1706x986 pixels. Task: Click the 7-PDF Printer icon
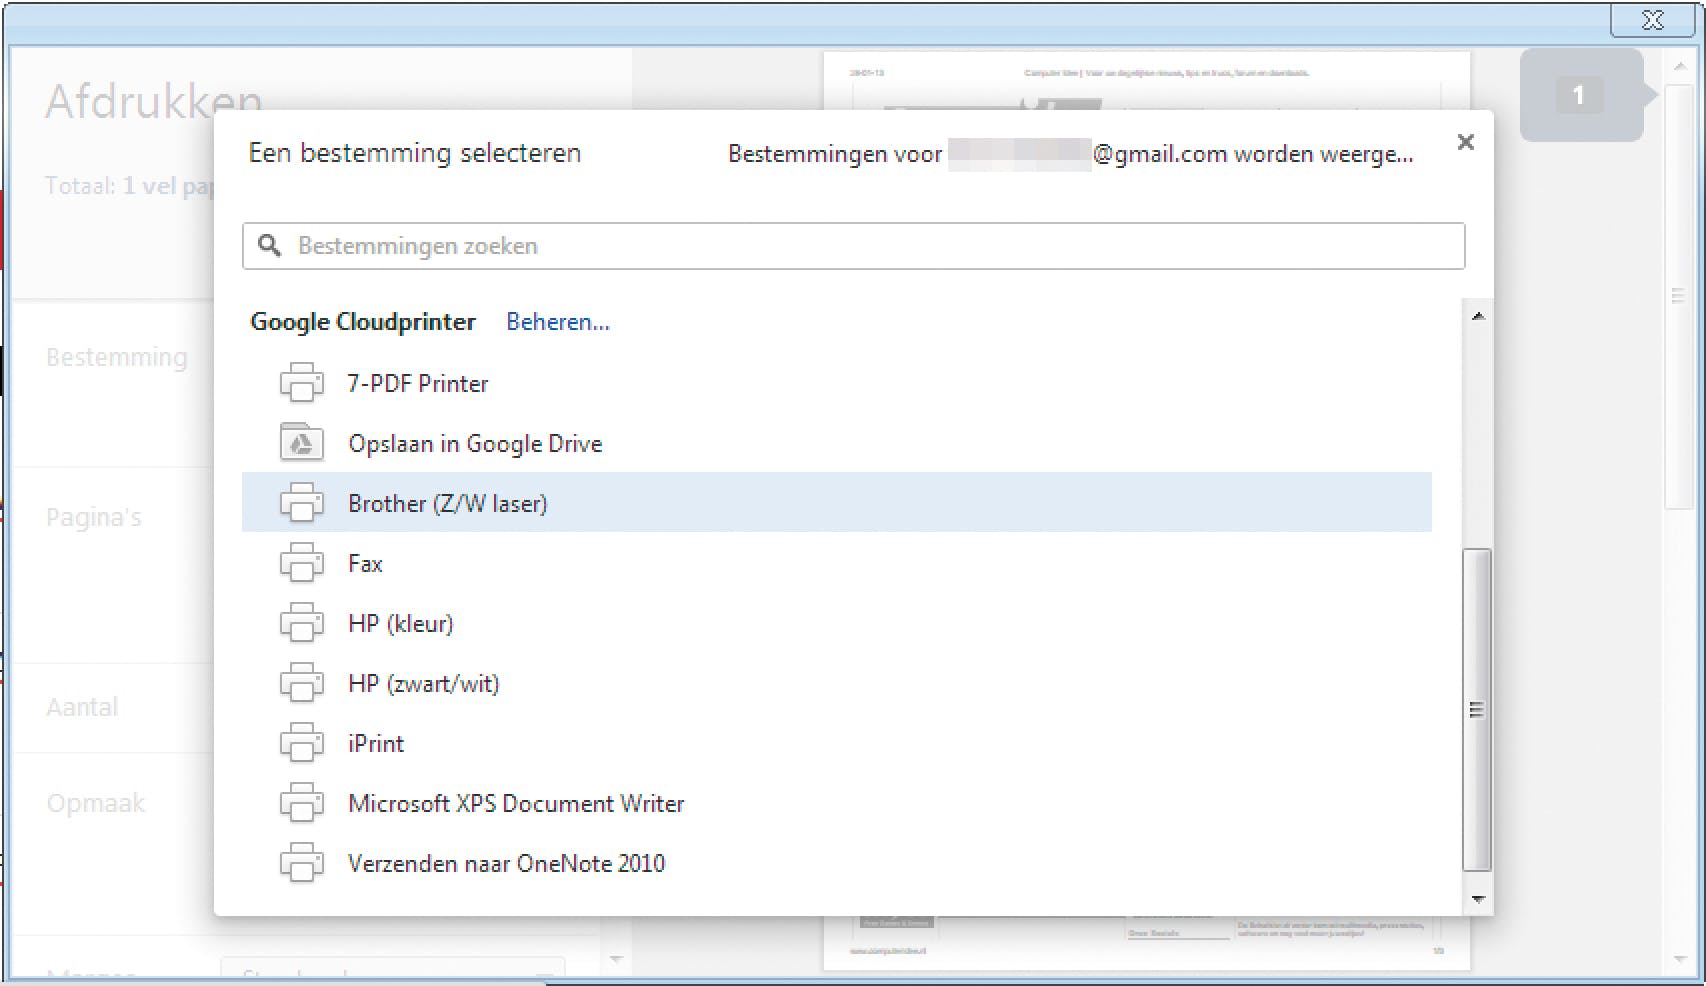301,383
